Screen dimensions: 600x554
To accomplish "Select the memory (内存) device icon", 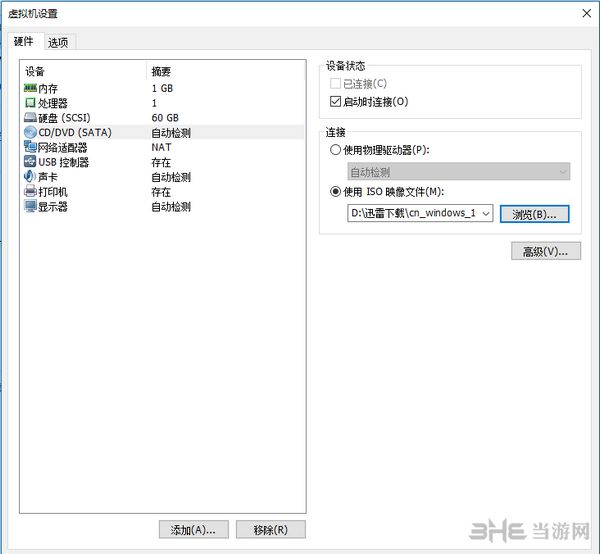I will tap(30, 88).
